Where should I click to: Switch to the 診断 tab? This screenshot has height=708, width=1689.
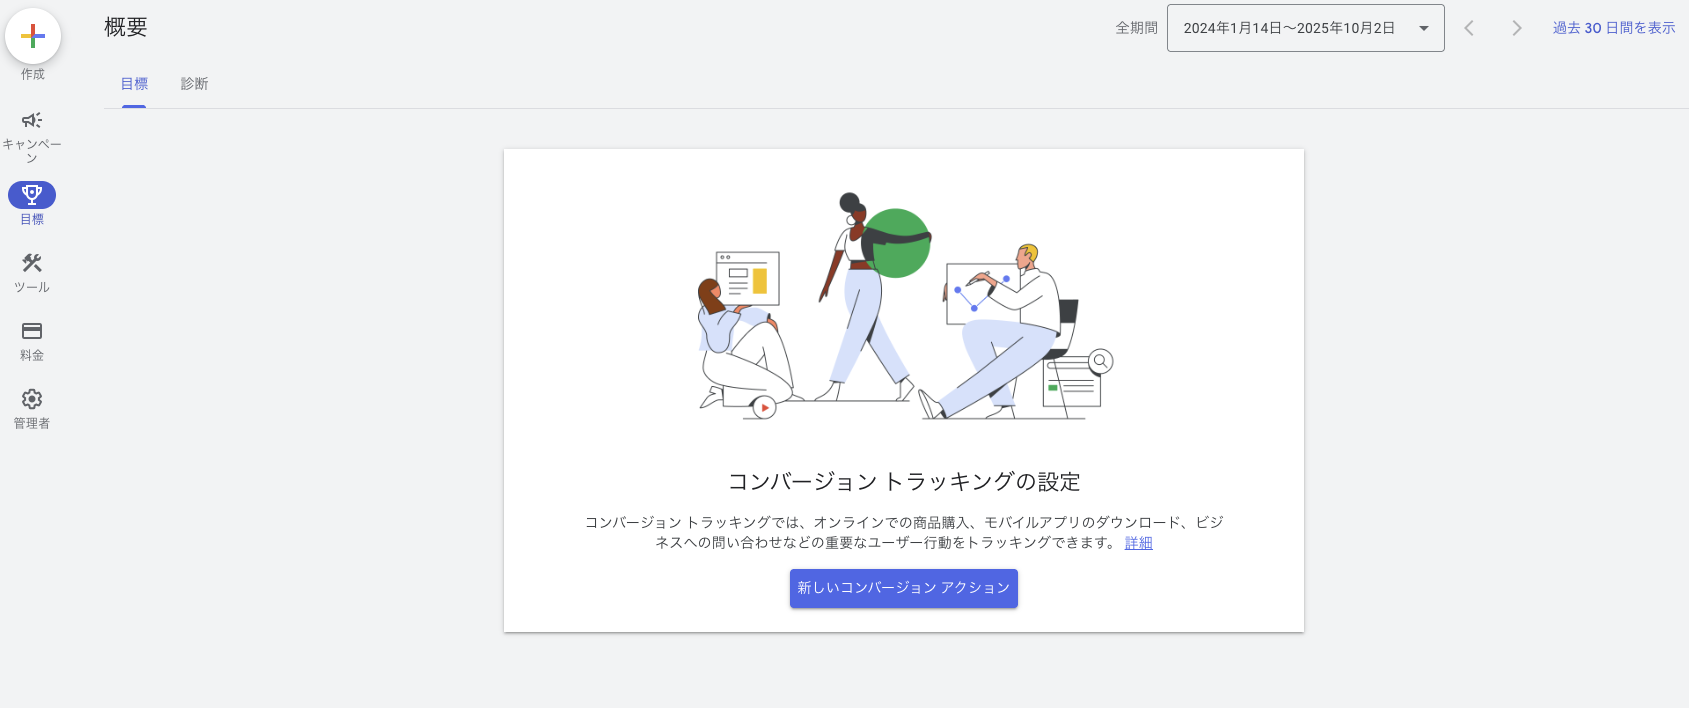pyautogui.click(x=194, y=84)
